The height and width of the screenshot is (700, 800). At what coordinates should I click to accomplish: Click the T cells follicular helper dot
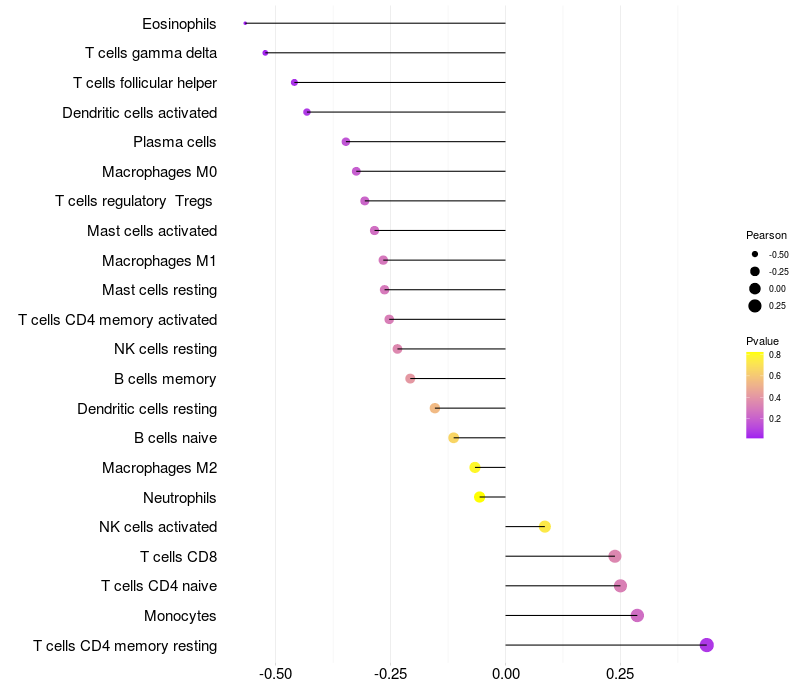click(x=294, y=83)
